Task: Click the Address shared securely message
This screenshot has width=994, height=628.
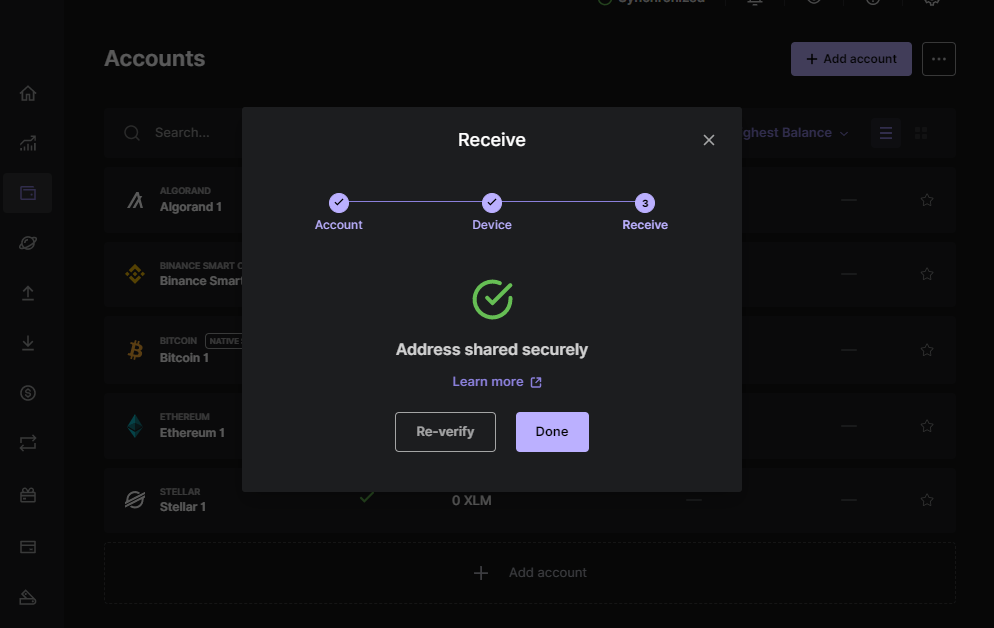Action: point(491,350)
